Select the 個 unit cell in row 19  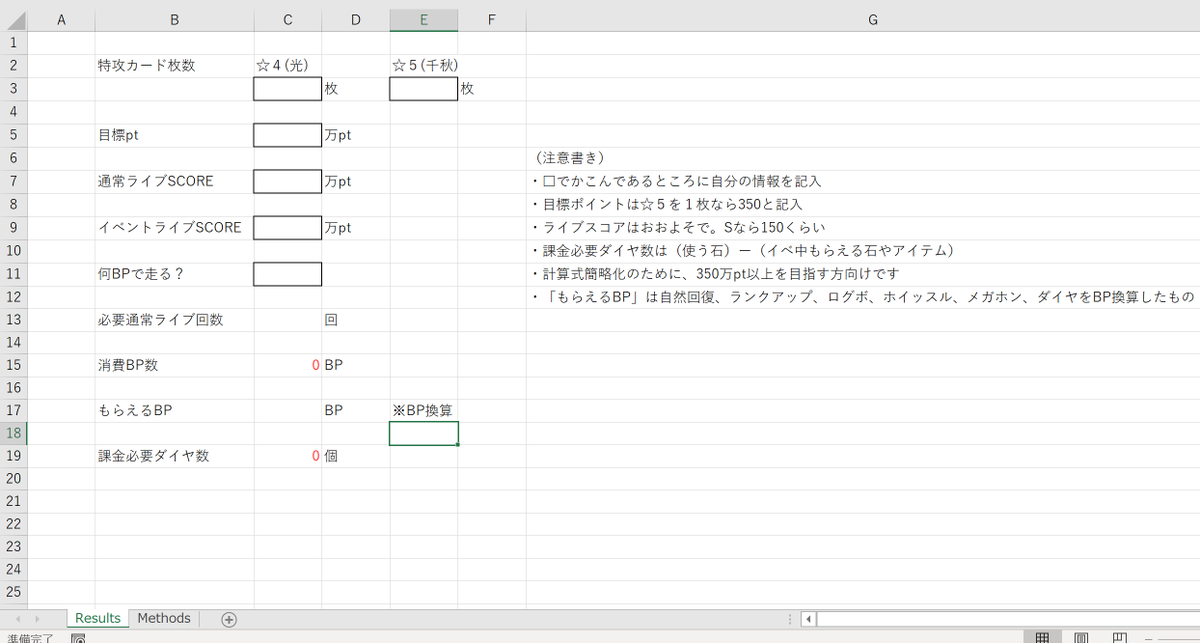tap(356, 456)
